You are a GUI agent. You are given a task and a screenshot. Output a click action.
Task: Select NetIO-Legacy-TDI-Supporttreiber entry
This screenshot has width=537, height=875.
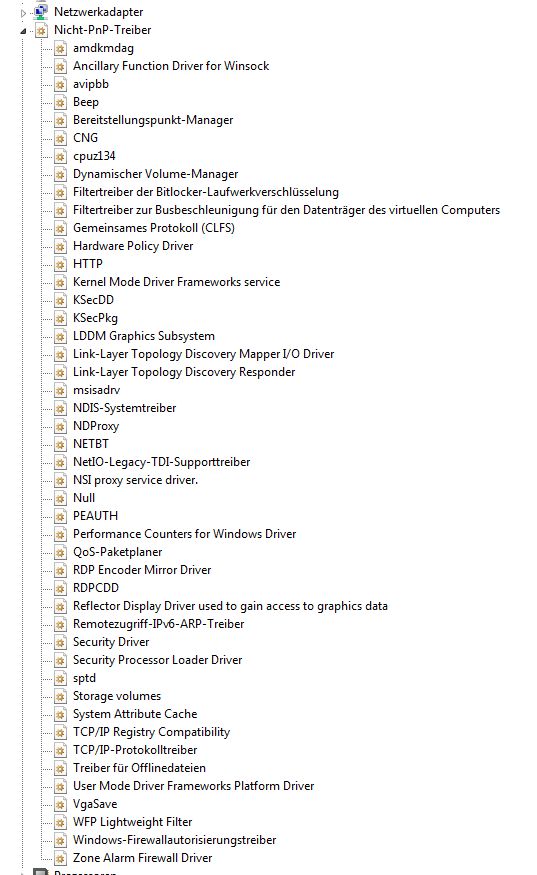(161, 462)
